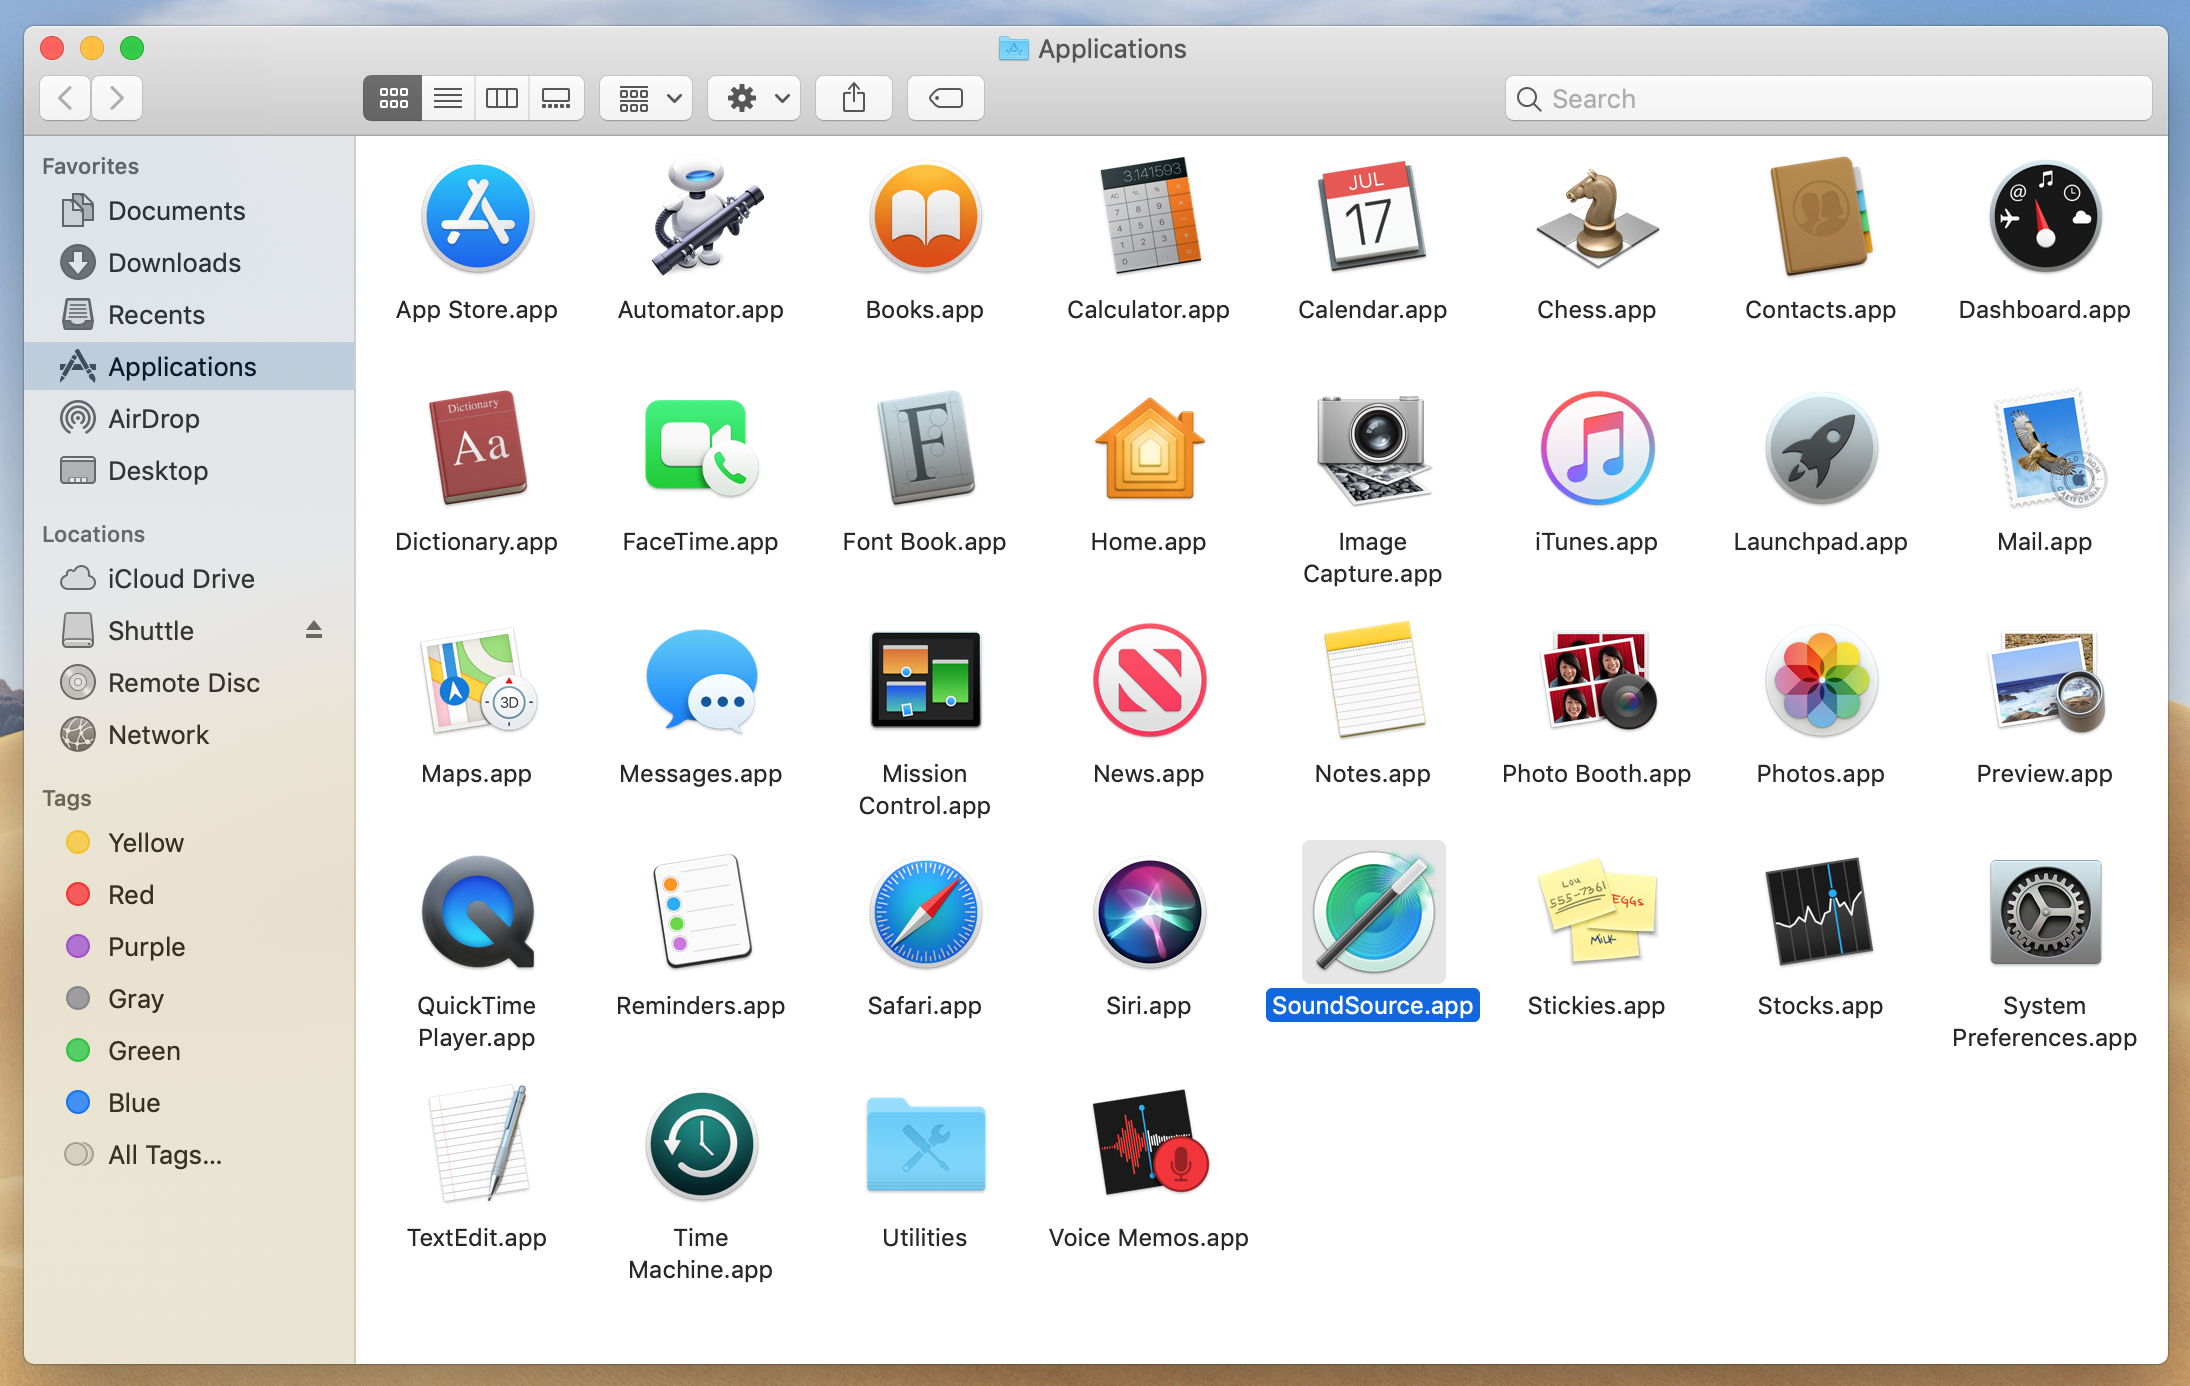Open the Utilities folder
The image size is (2190, 1386).
point(925,1144)
